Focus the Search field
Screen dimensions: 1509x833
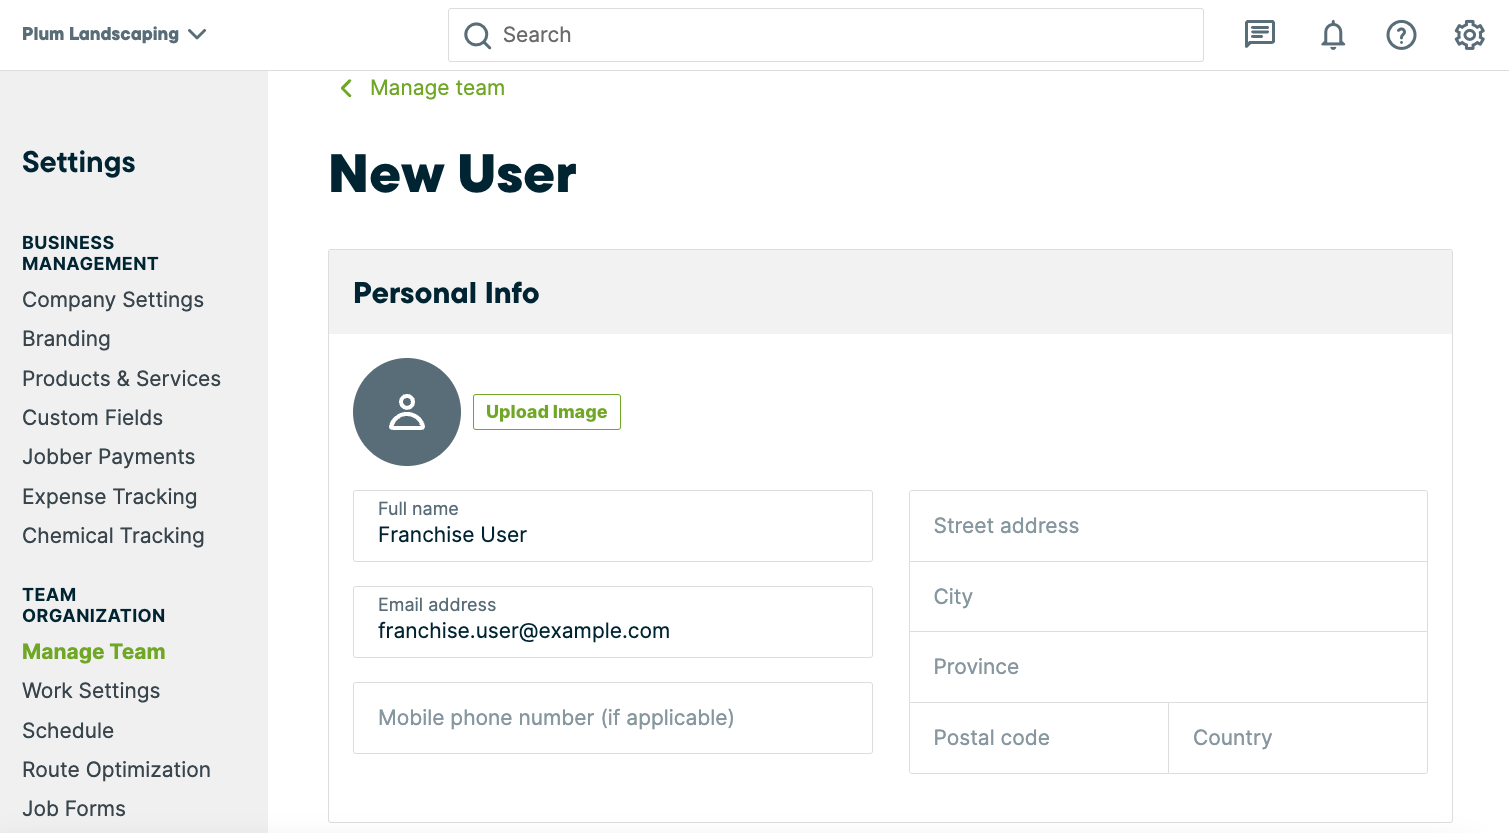pyautogui.click(x=826, y=35)
